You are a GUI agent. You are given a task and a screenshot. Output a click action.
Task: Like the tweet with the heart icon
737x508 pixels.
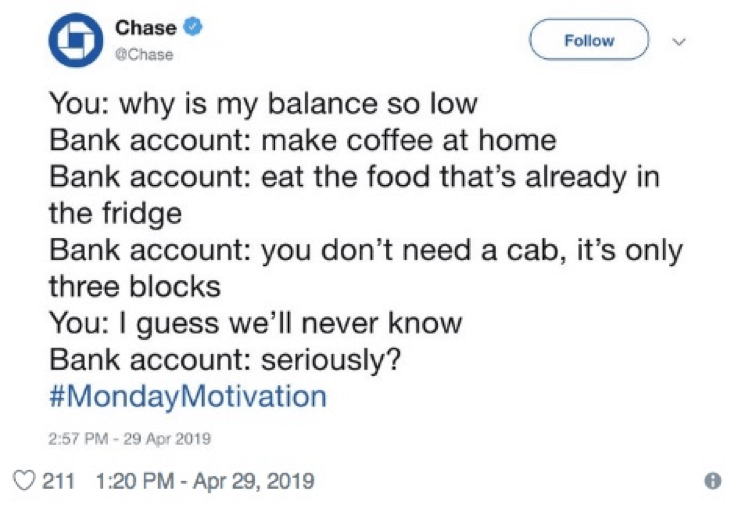pos(24,481)
